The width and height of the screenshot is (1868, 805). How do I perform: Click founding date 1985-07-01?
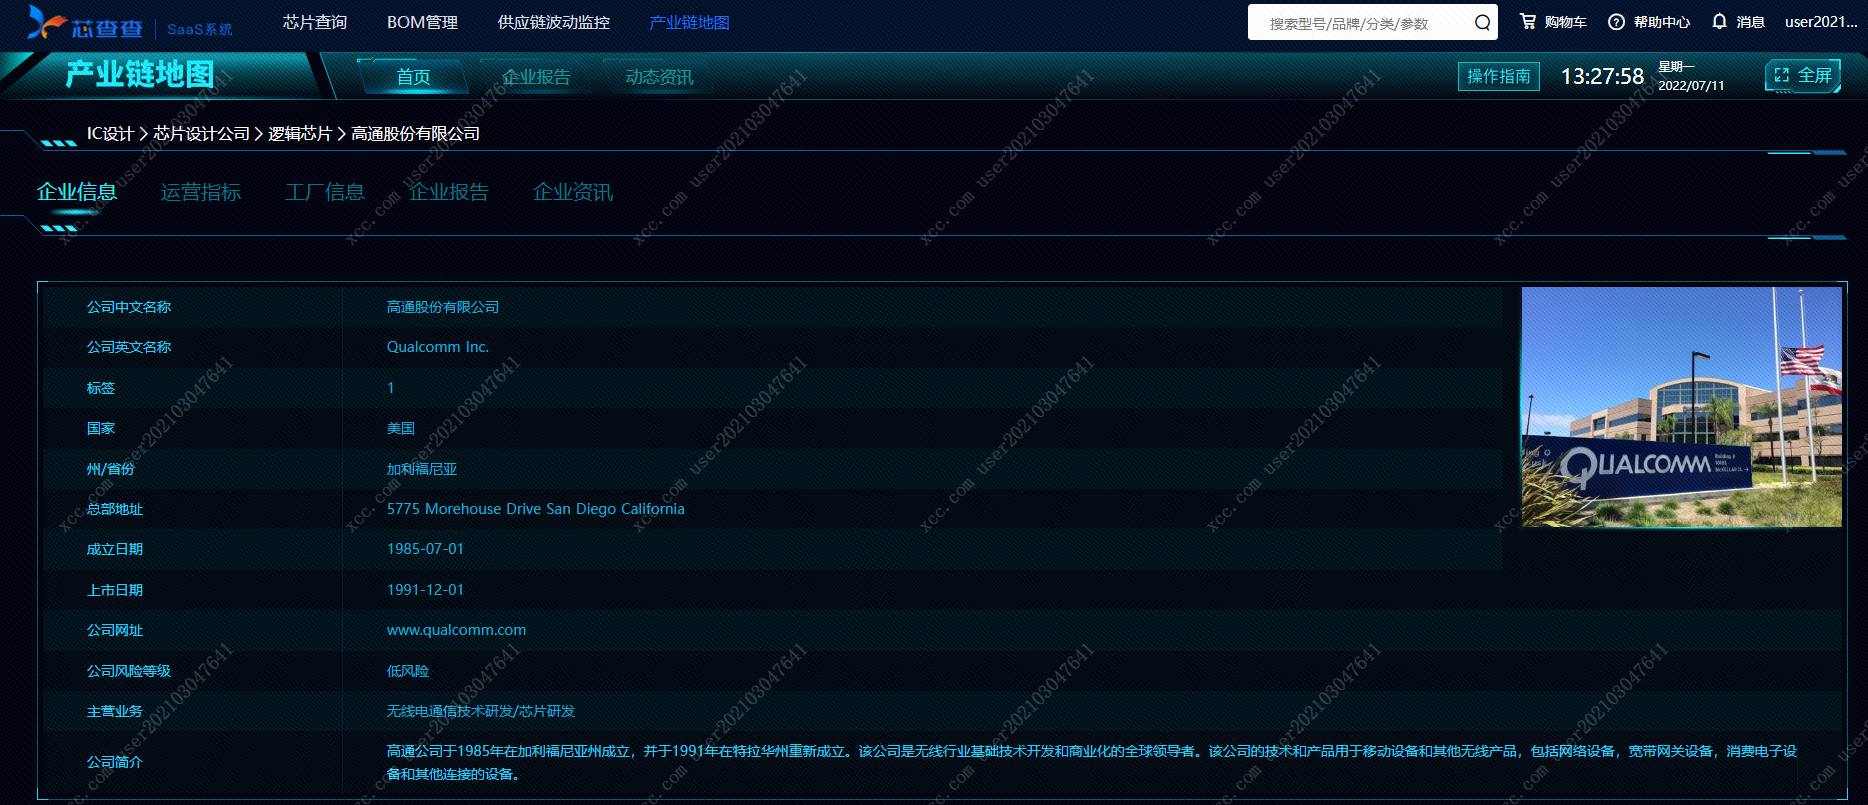[425, 549]
